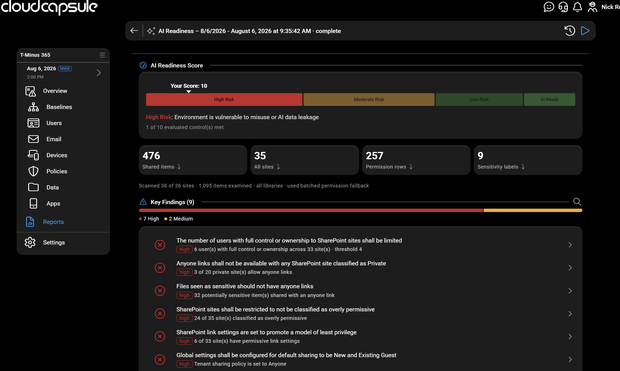
Task: Open report history clock icon
Action: point(569,31)
